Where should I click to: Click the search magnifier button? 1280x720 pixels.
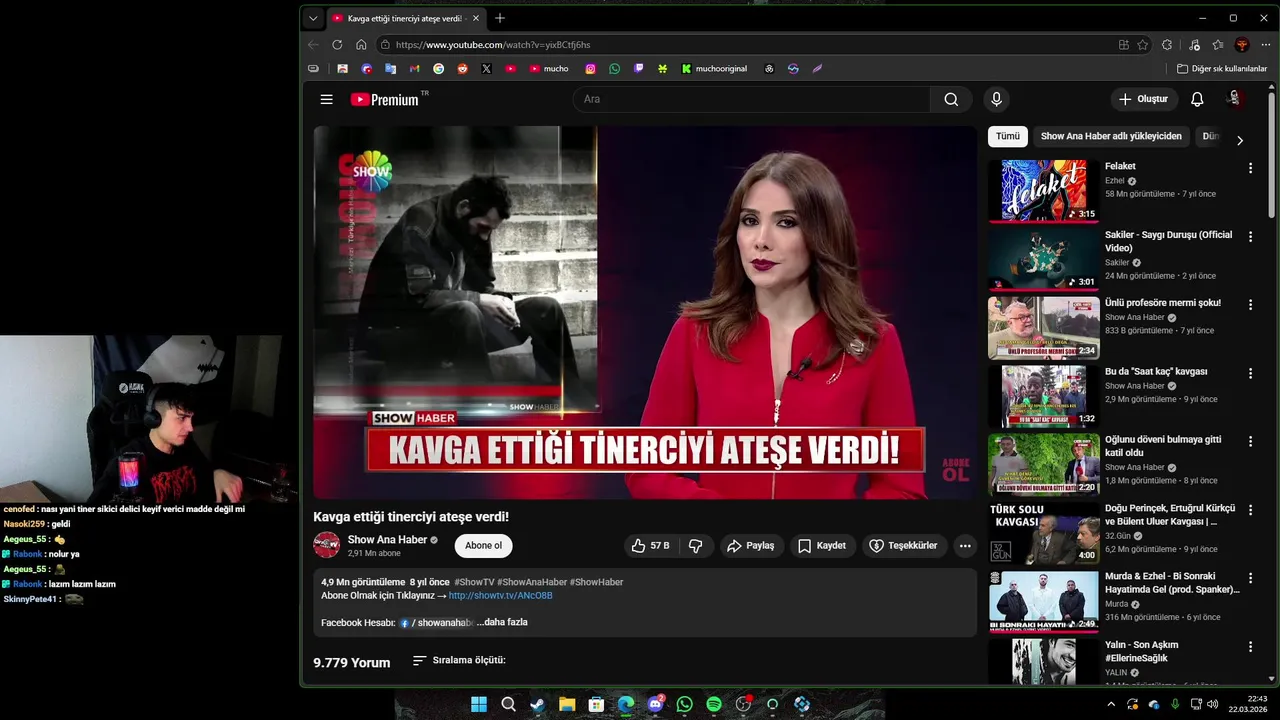click(951, 99)
